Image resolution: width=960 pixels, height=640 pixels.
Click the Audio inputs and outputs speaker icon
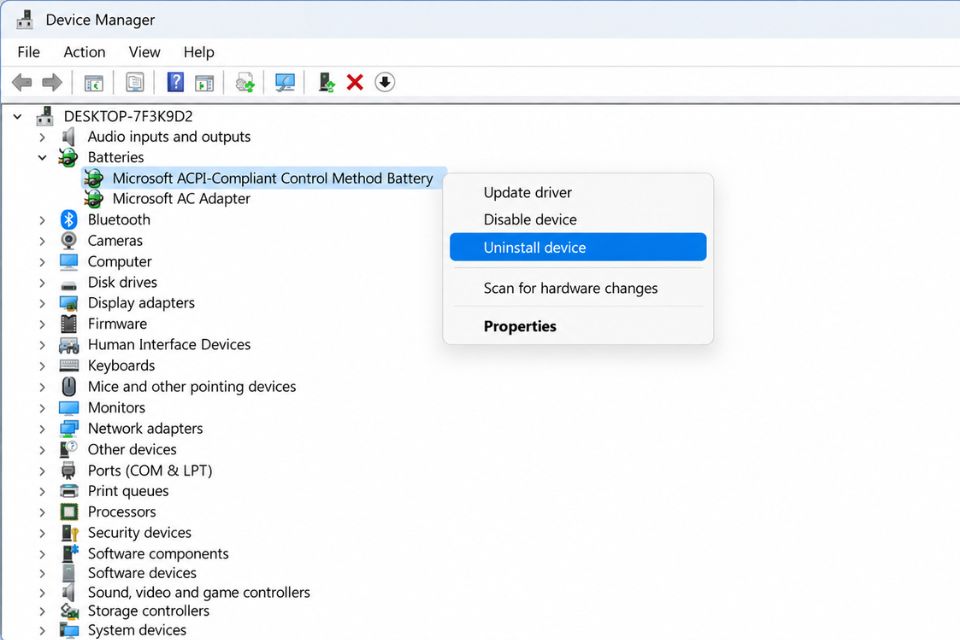69,137
